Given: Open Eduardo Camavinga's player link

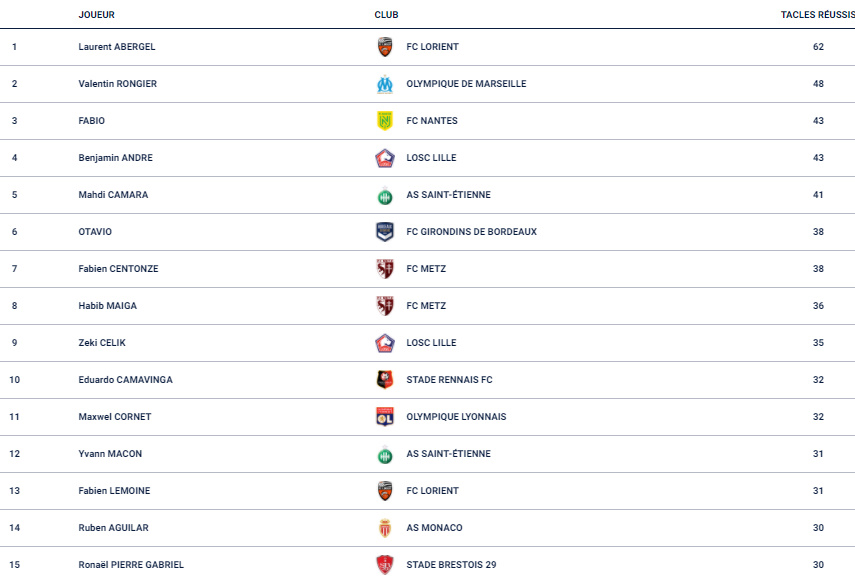Looking at the screenshot, I should pyautogui.click(x=125, y=380).
